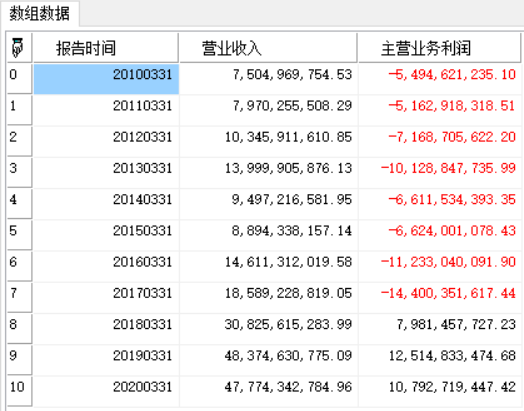Click the highlighted cell 20100331
Screen dimensions: 524x411
pos(106,79)
